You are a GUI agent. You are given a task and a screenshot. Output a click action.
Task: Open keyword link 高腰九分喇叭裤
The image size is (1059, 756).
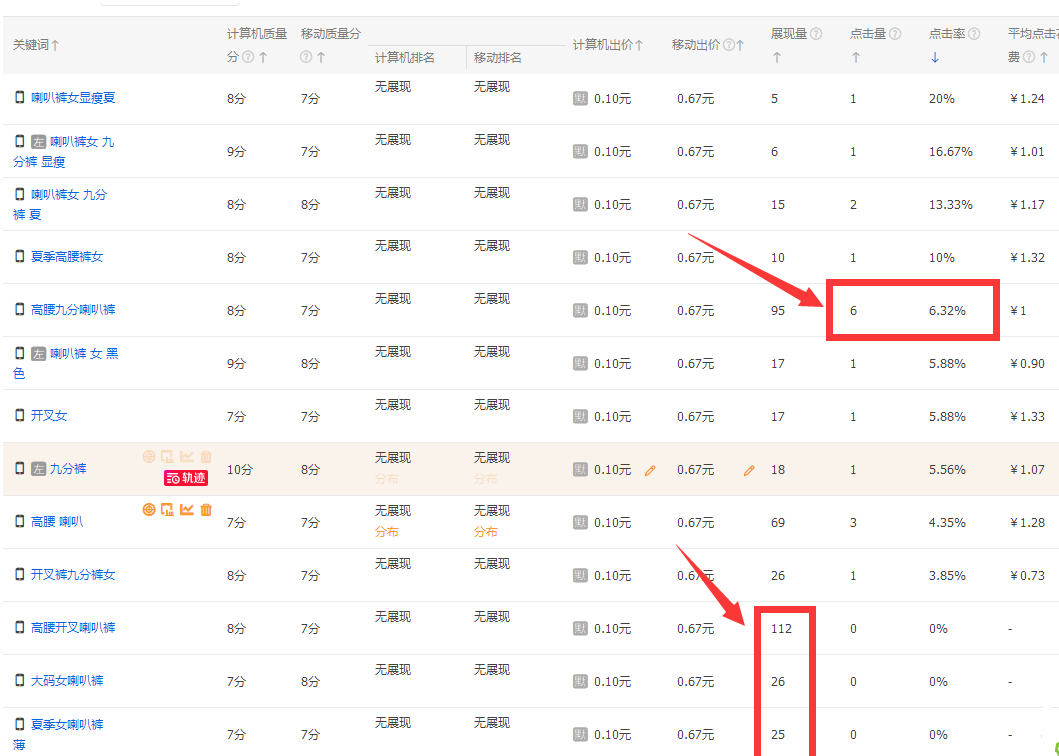73,310
